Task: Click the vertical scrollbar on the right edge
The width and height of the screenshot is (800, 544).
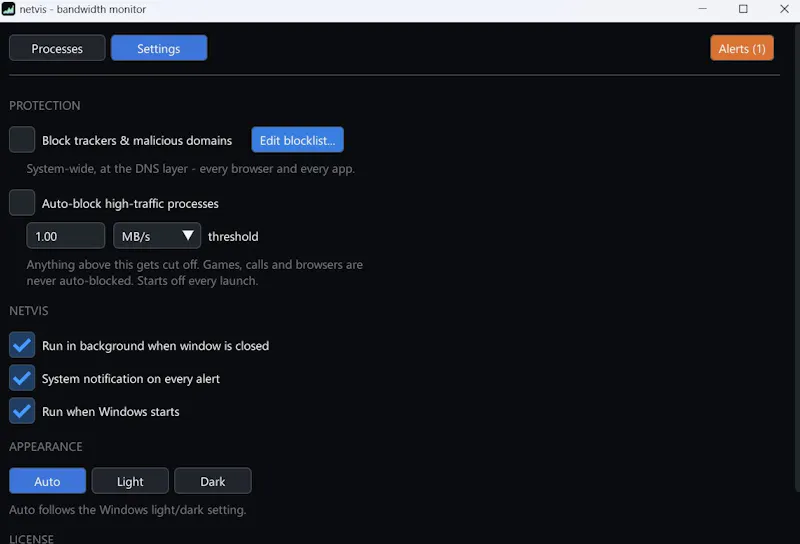Action: pyautogui.click(x=797, y=258)
